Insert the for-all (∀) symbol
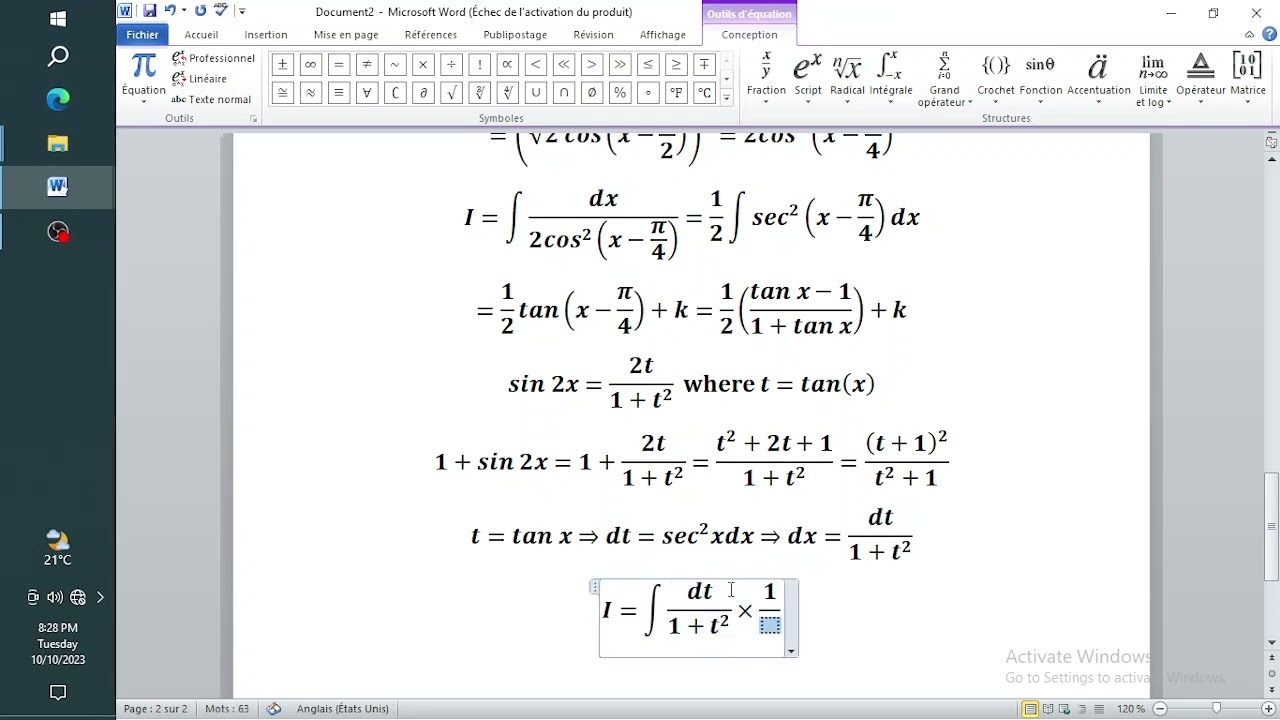The width and height of the screenshot is (1280, 720). (367, 93)
